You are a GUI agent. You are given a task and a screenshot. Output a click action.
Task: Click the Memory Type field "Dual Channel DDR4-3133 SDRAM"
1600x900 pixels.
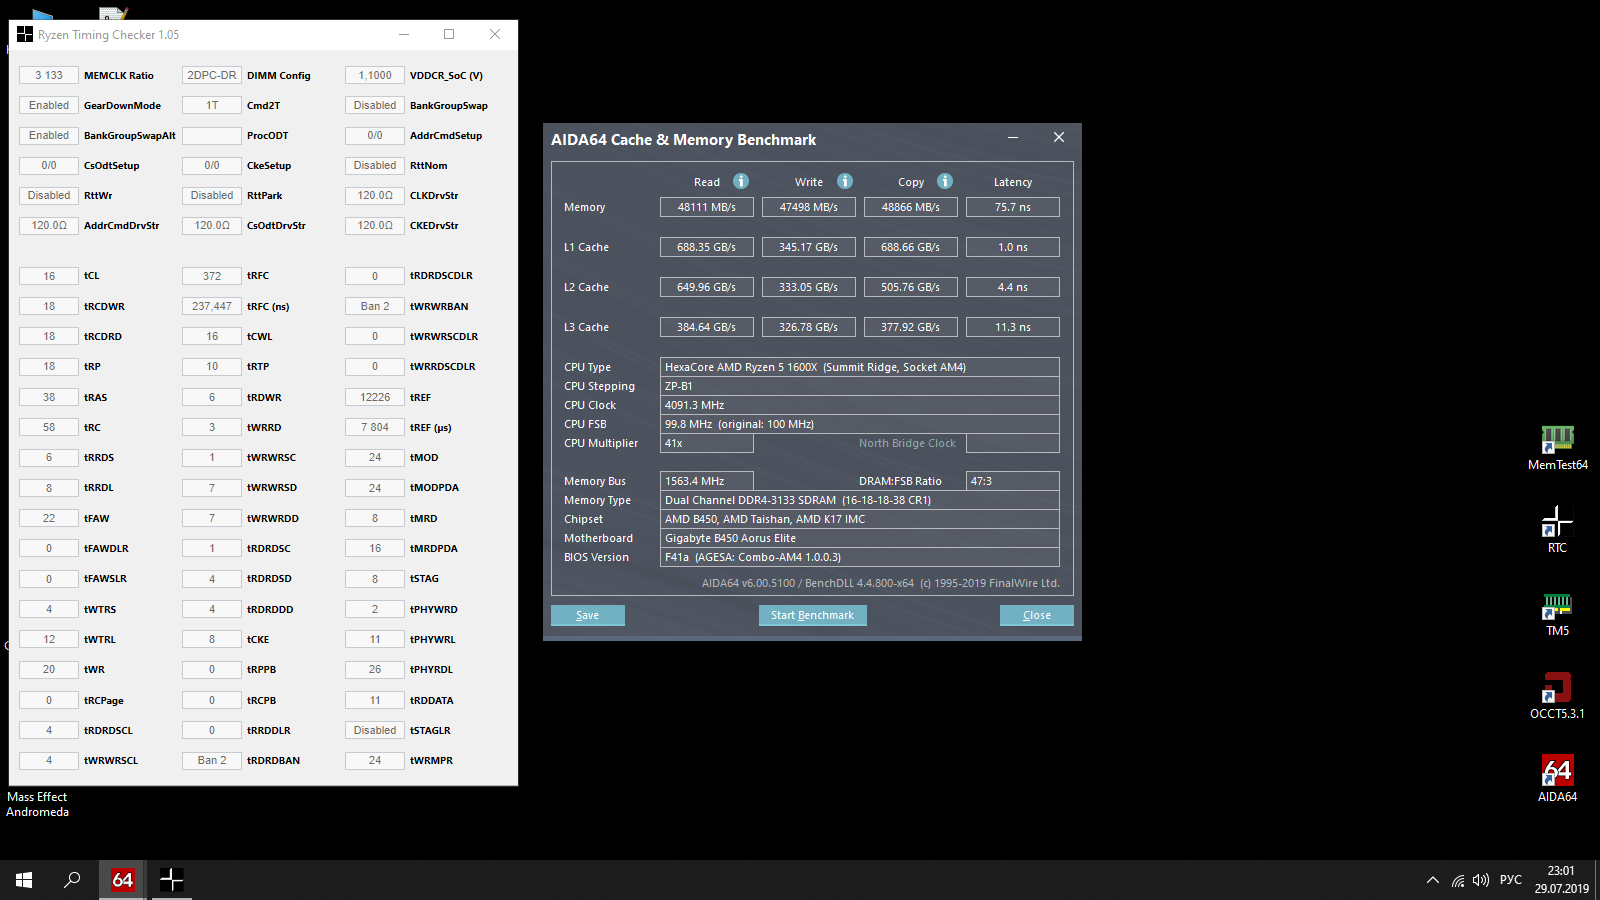(860, 500)
